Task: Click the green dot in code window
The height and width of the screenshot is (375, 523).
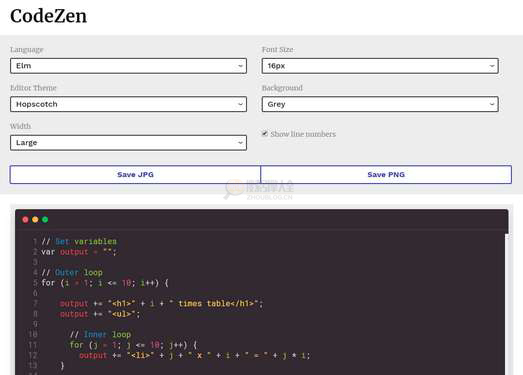Action: tap(45, 220)
